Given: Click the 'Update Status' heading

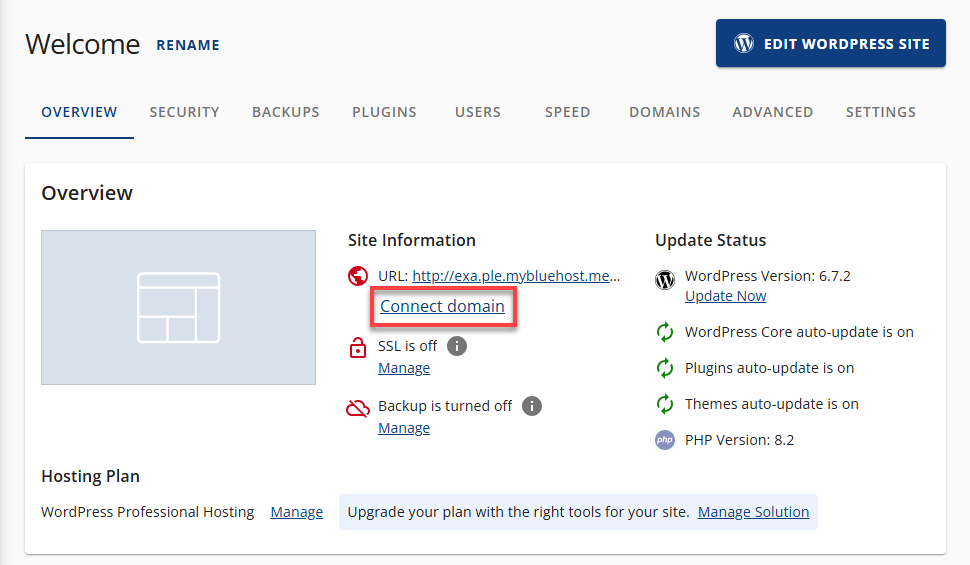Looking at the screenshot, I should point(711,240).
